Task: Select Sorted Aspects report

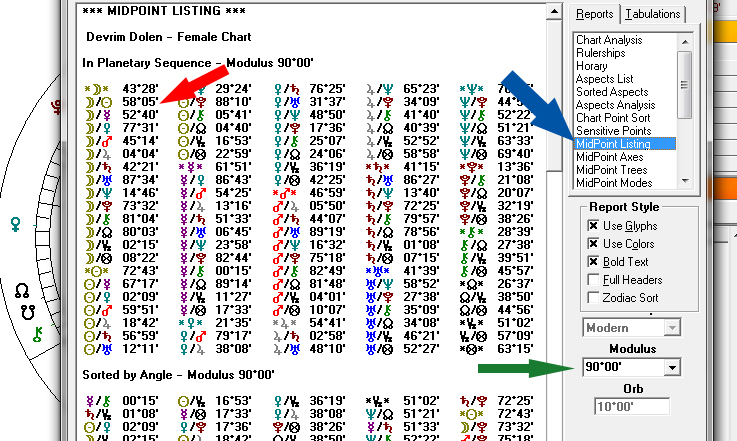Action: tap(612, 92)
